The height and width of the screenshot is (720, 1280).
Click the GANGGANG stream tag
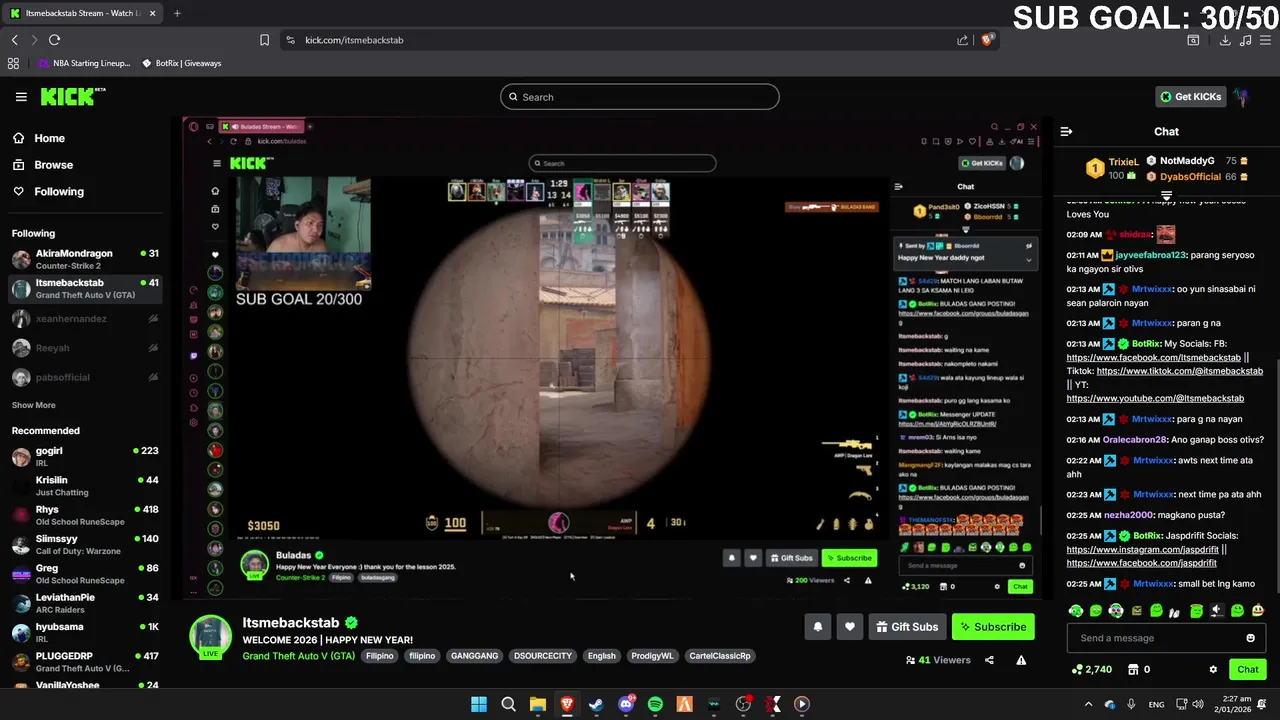(x=474, y=656)
